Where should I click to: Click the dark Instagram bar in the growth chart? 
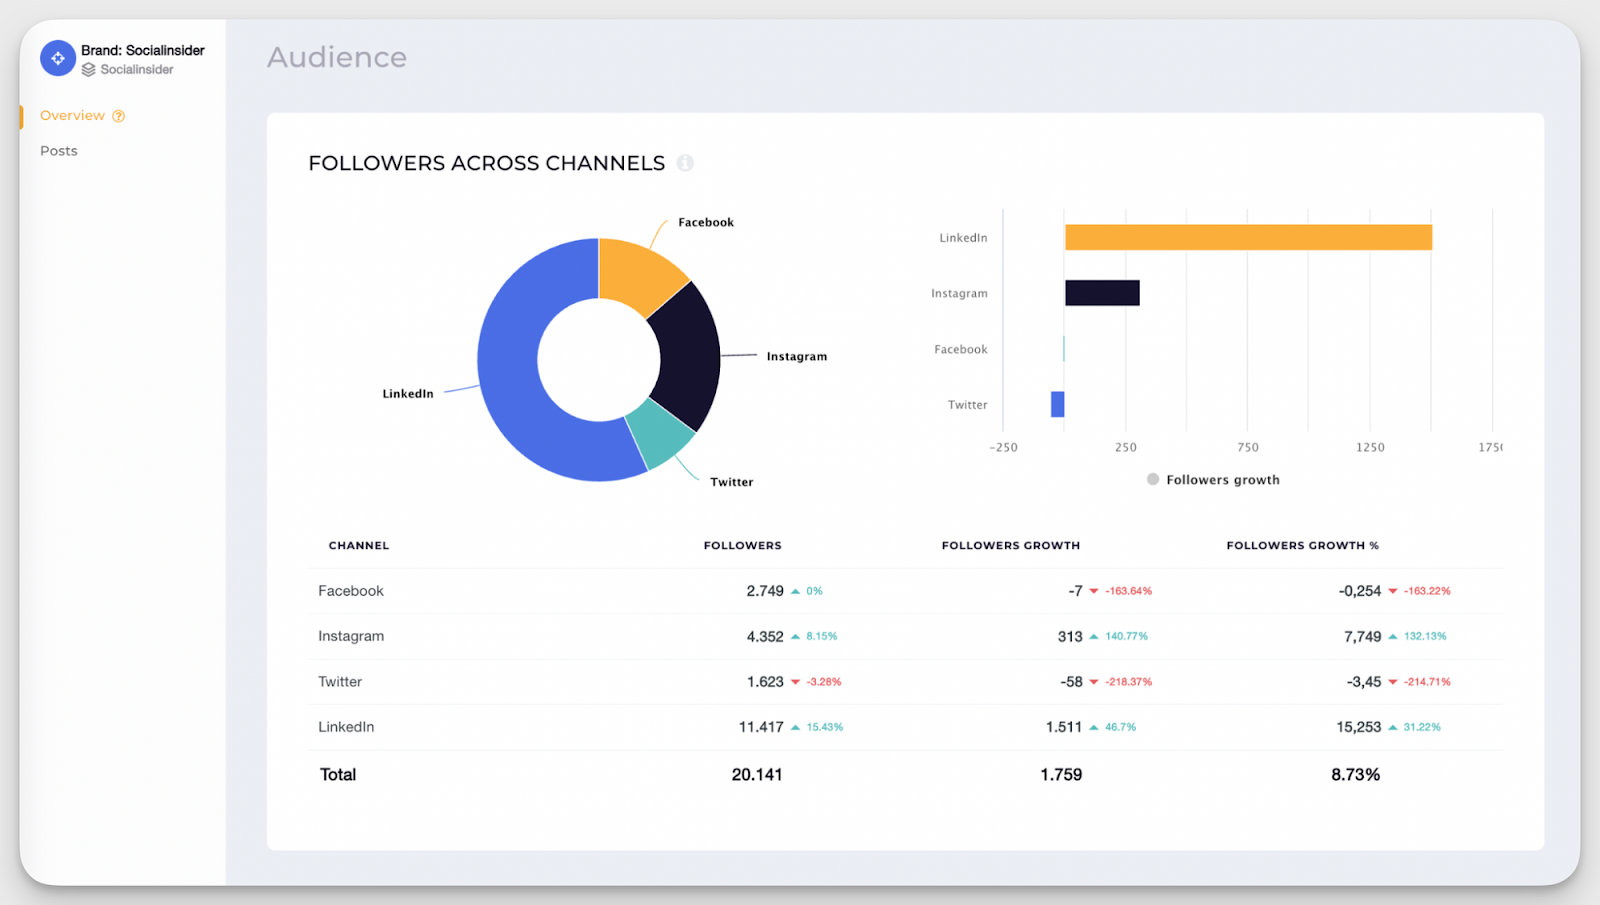coord(1100,292)
